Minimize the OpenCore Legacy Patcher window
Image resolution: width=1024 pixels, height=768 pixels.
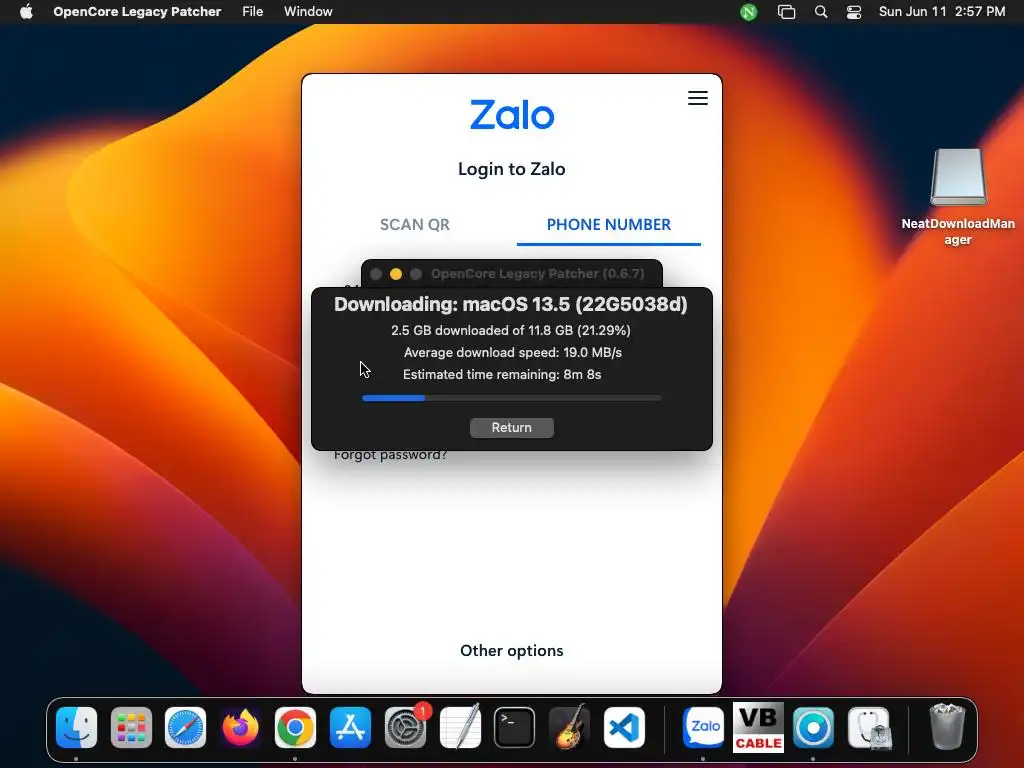point(396,274)
